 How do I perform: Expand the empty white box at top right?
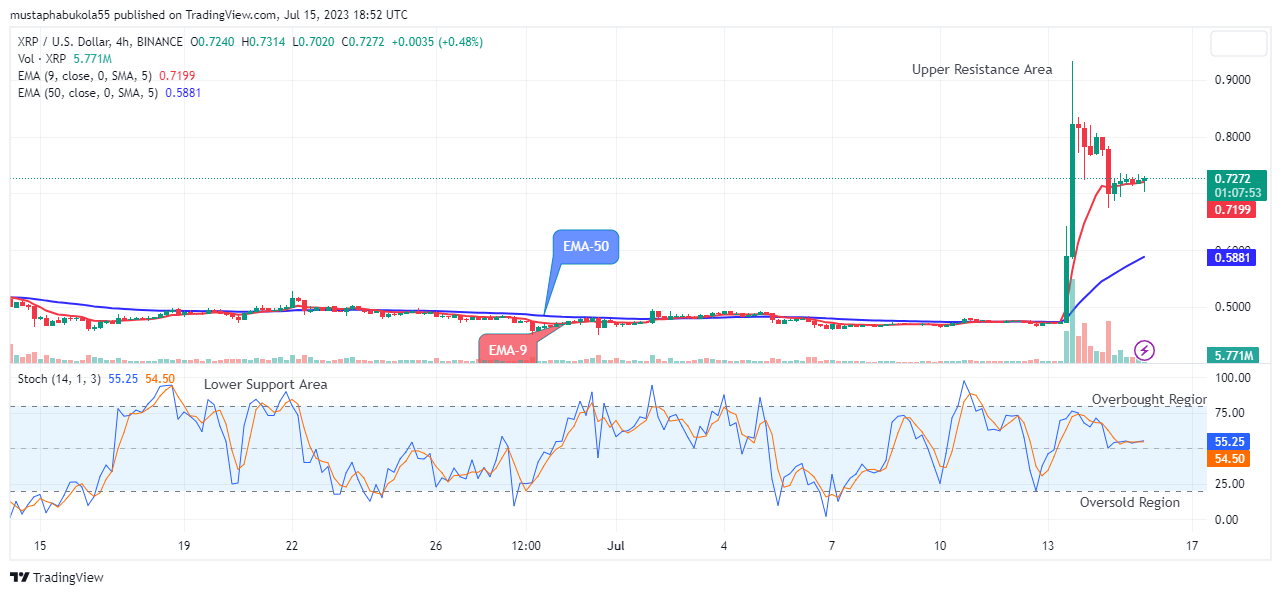1239,44
